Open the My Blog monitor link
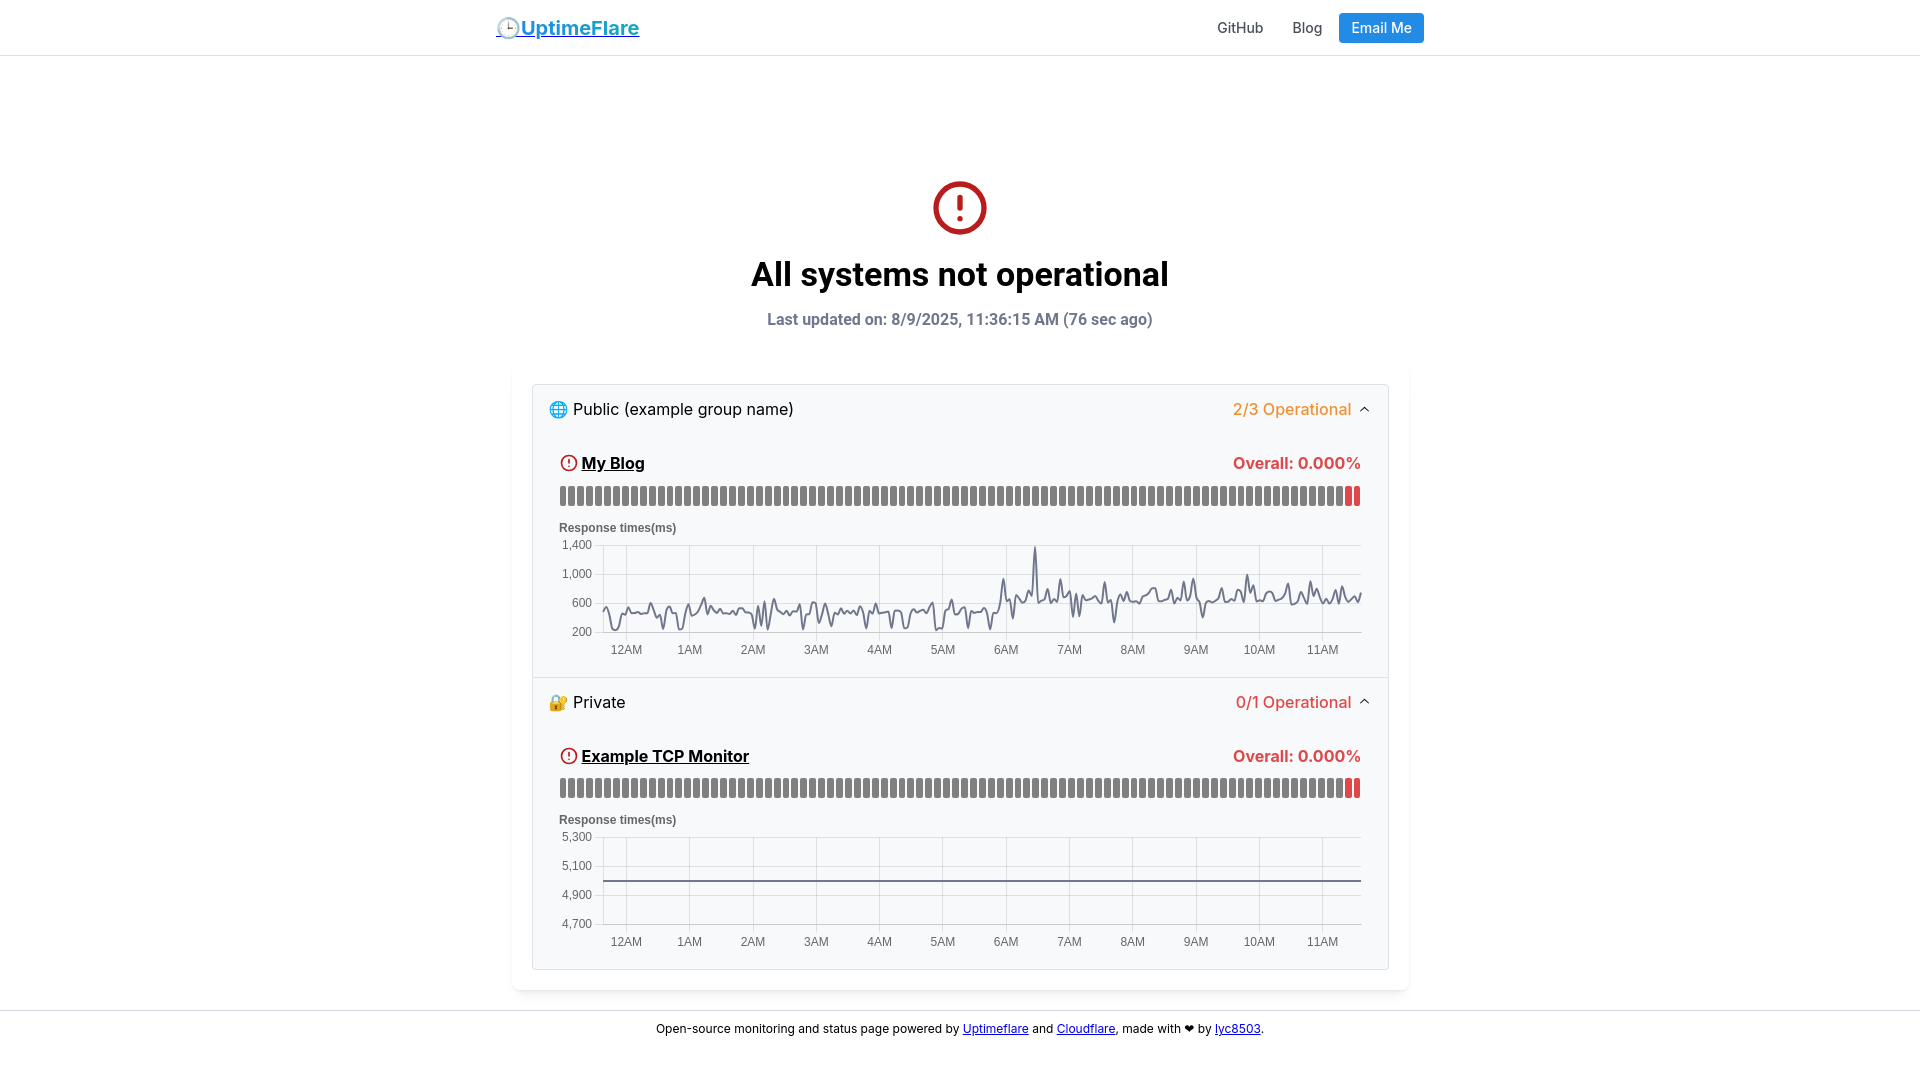Screen dimensions: 1920x1080 613,463
